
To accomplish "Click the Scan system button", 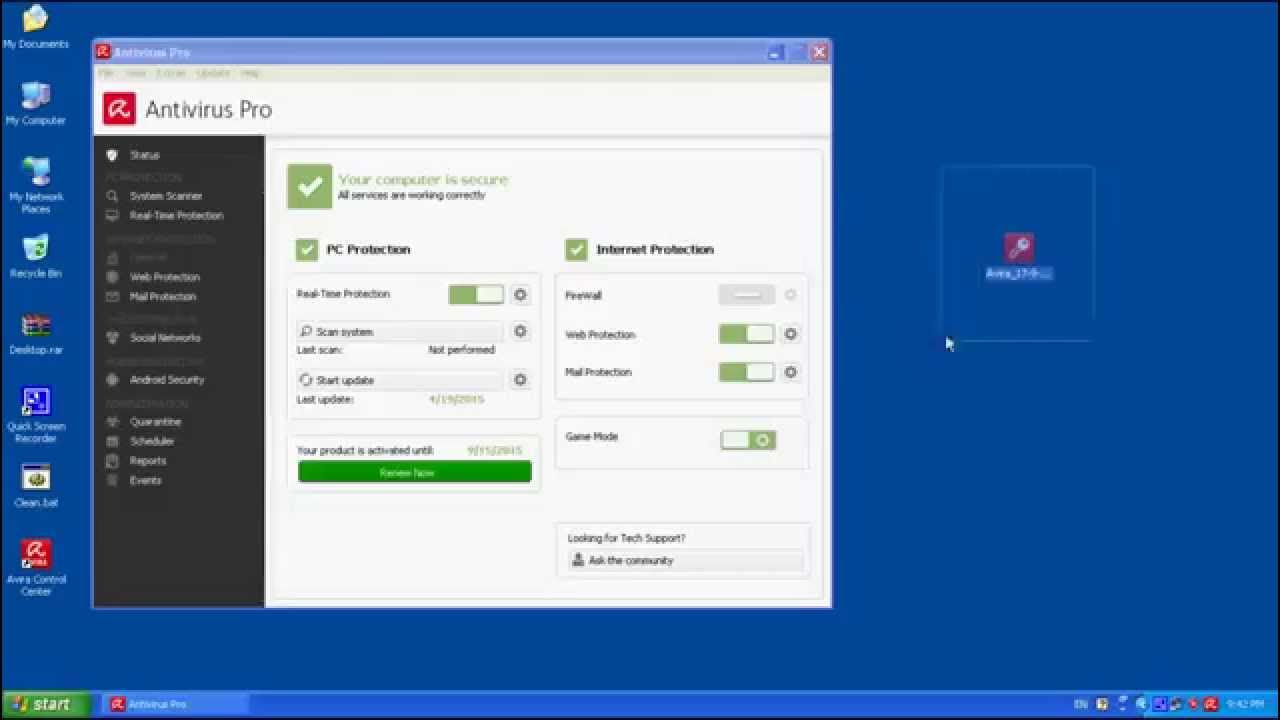I will [399, 331].
